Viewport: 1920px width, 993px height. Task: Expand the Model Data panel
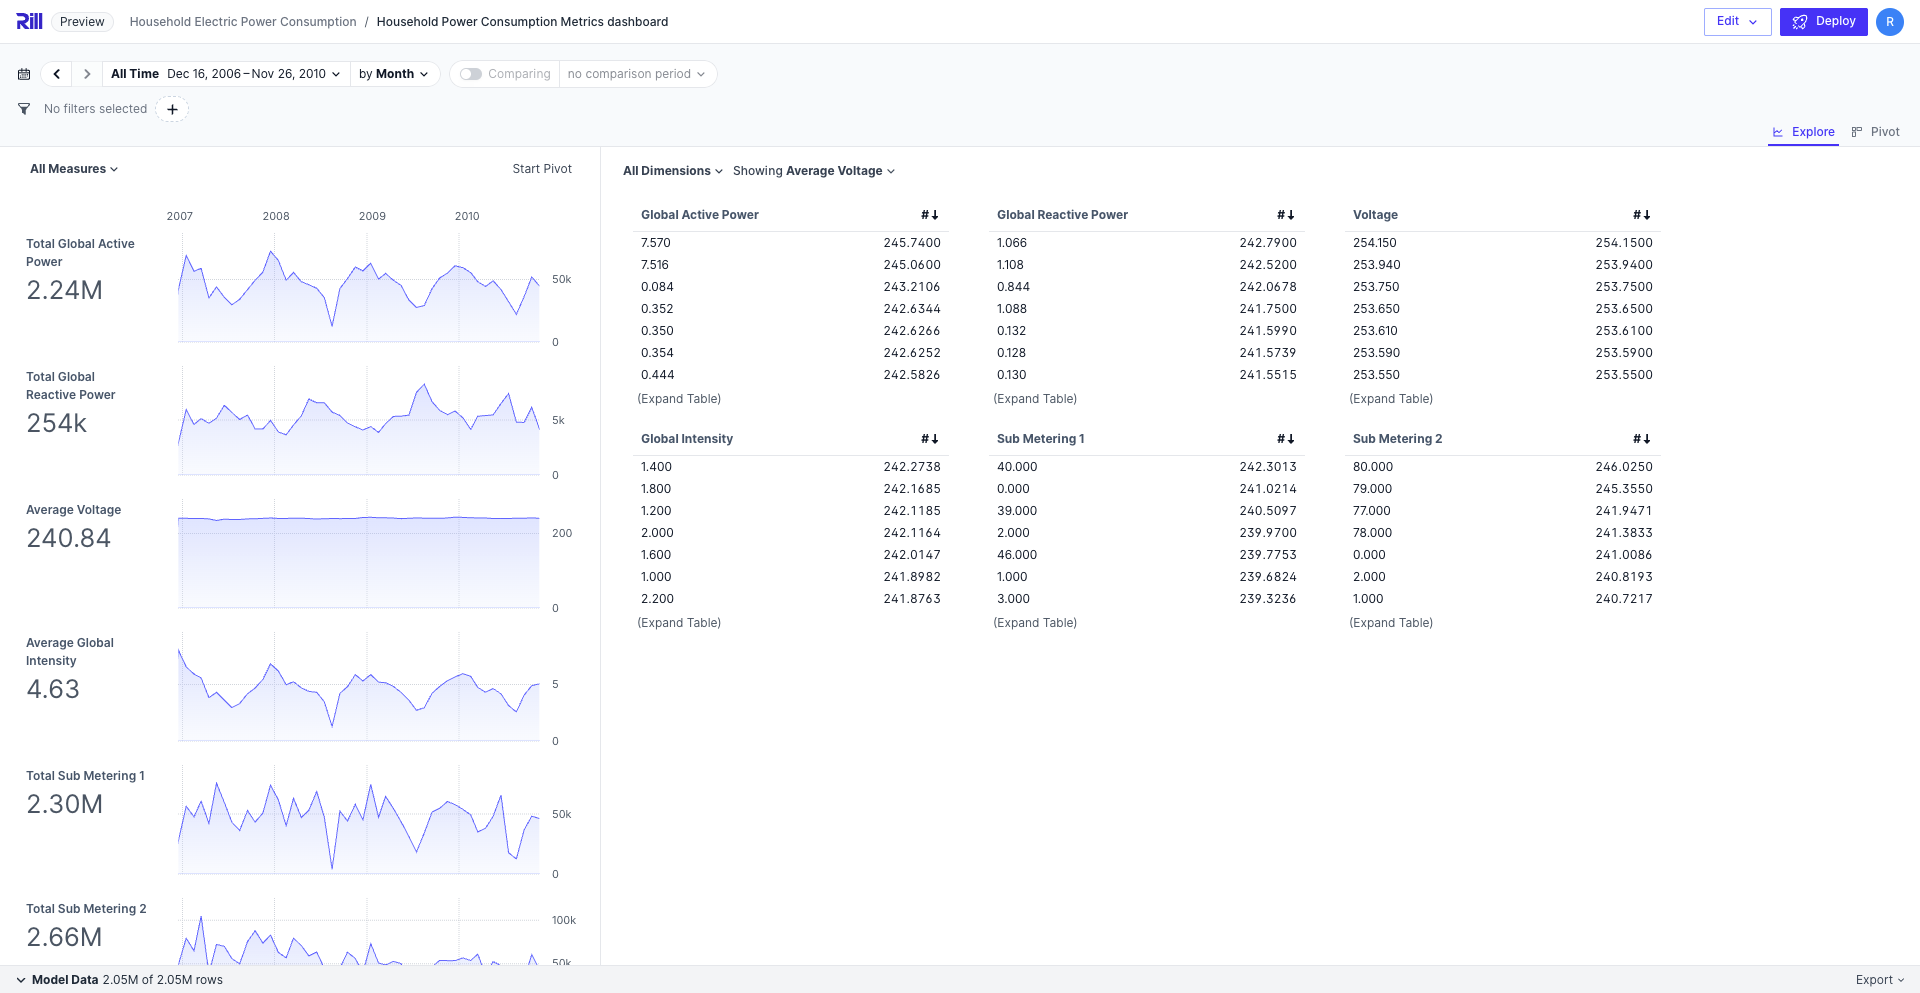pyautogui.click(x=21, y=980)
